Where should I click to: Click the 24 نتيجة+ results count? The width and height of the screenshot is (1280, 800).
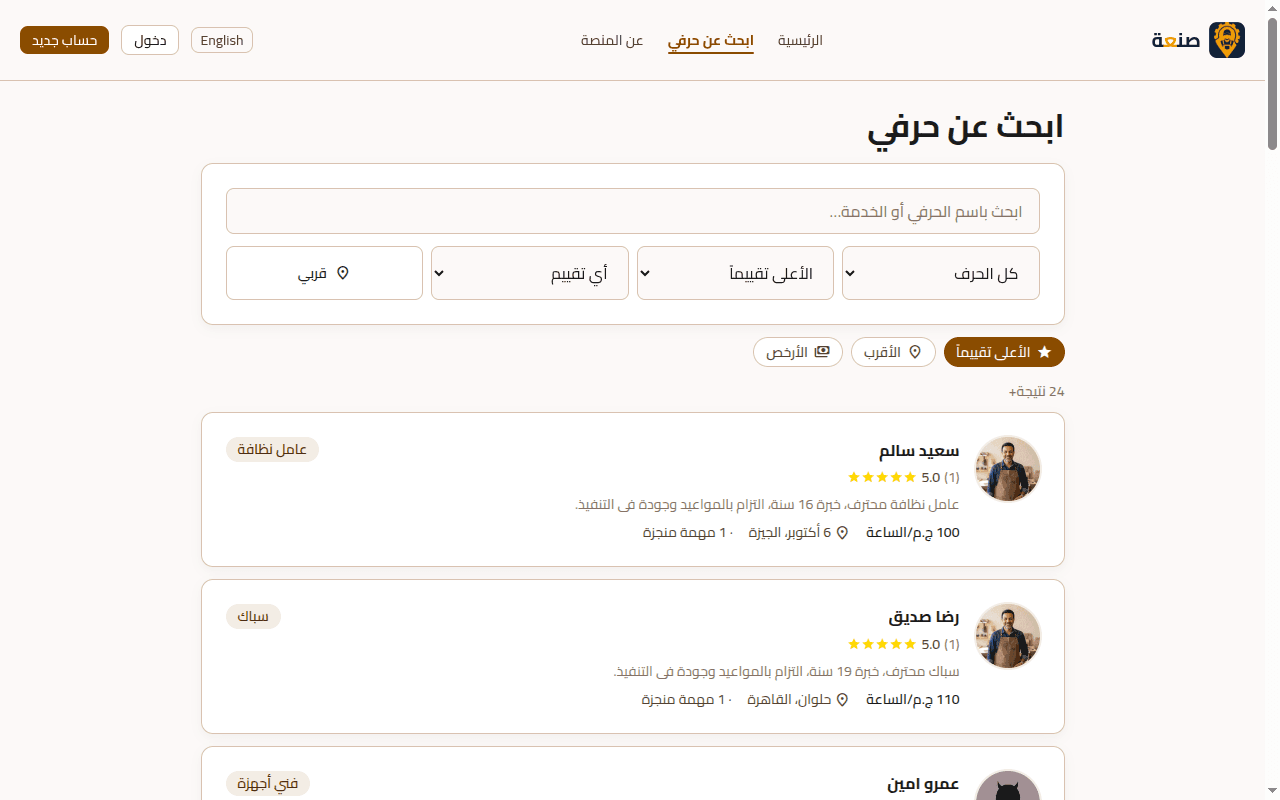(1036, 391)
